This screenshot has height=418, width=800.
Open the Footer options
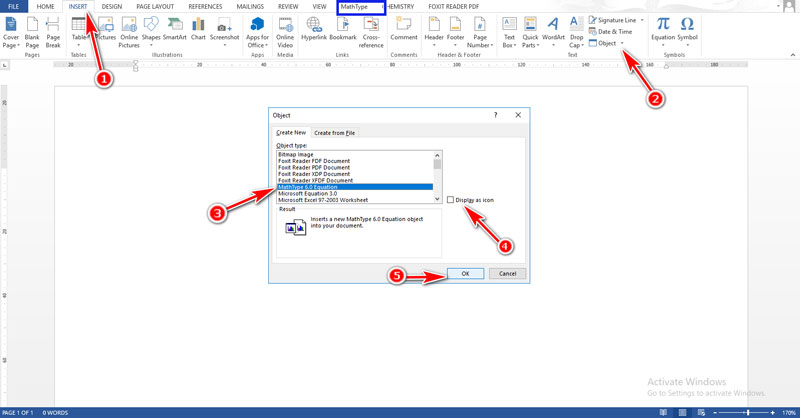[x=455, y=32]
